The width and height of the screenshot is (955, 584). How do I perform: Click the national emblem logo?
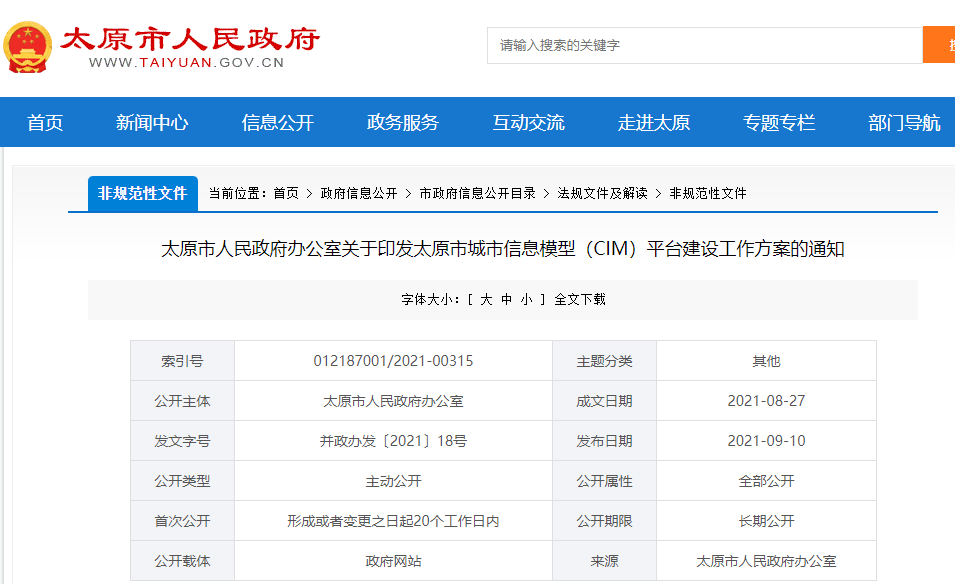27,47
